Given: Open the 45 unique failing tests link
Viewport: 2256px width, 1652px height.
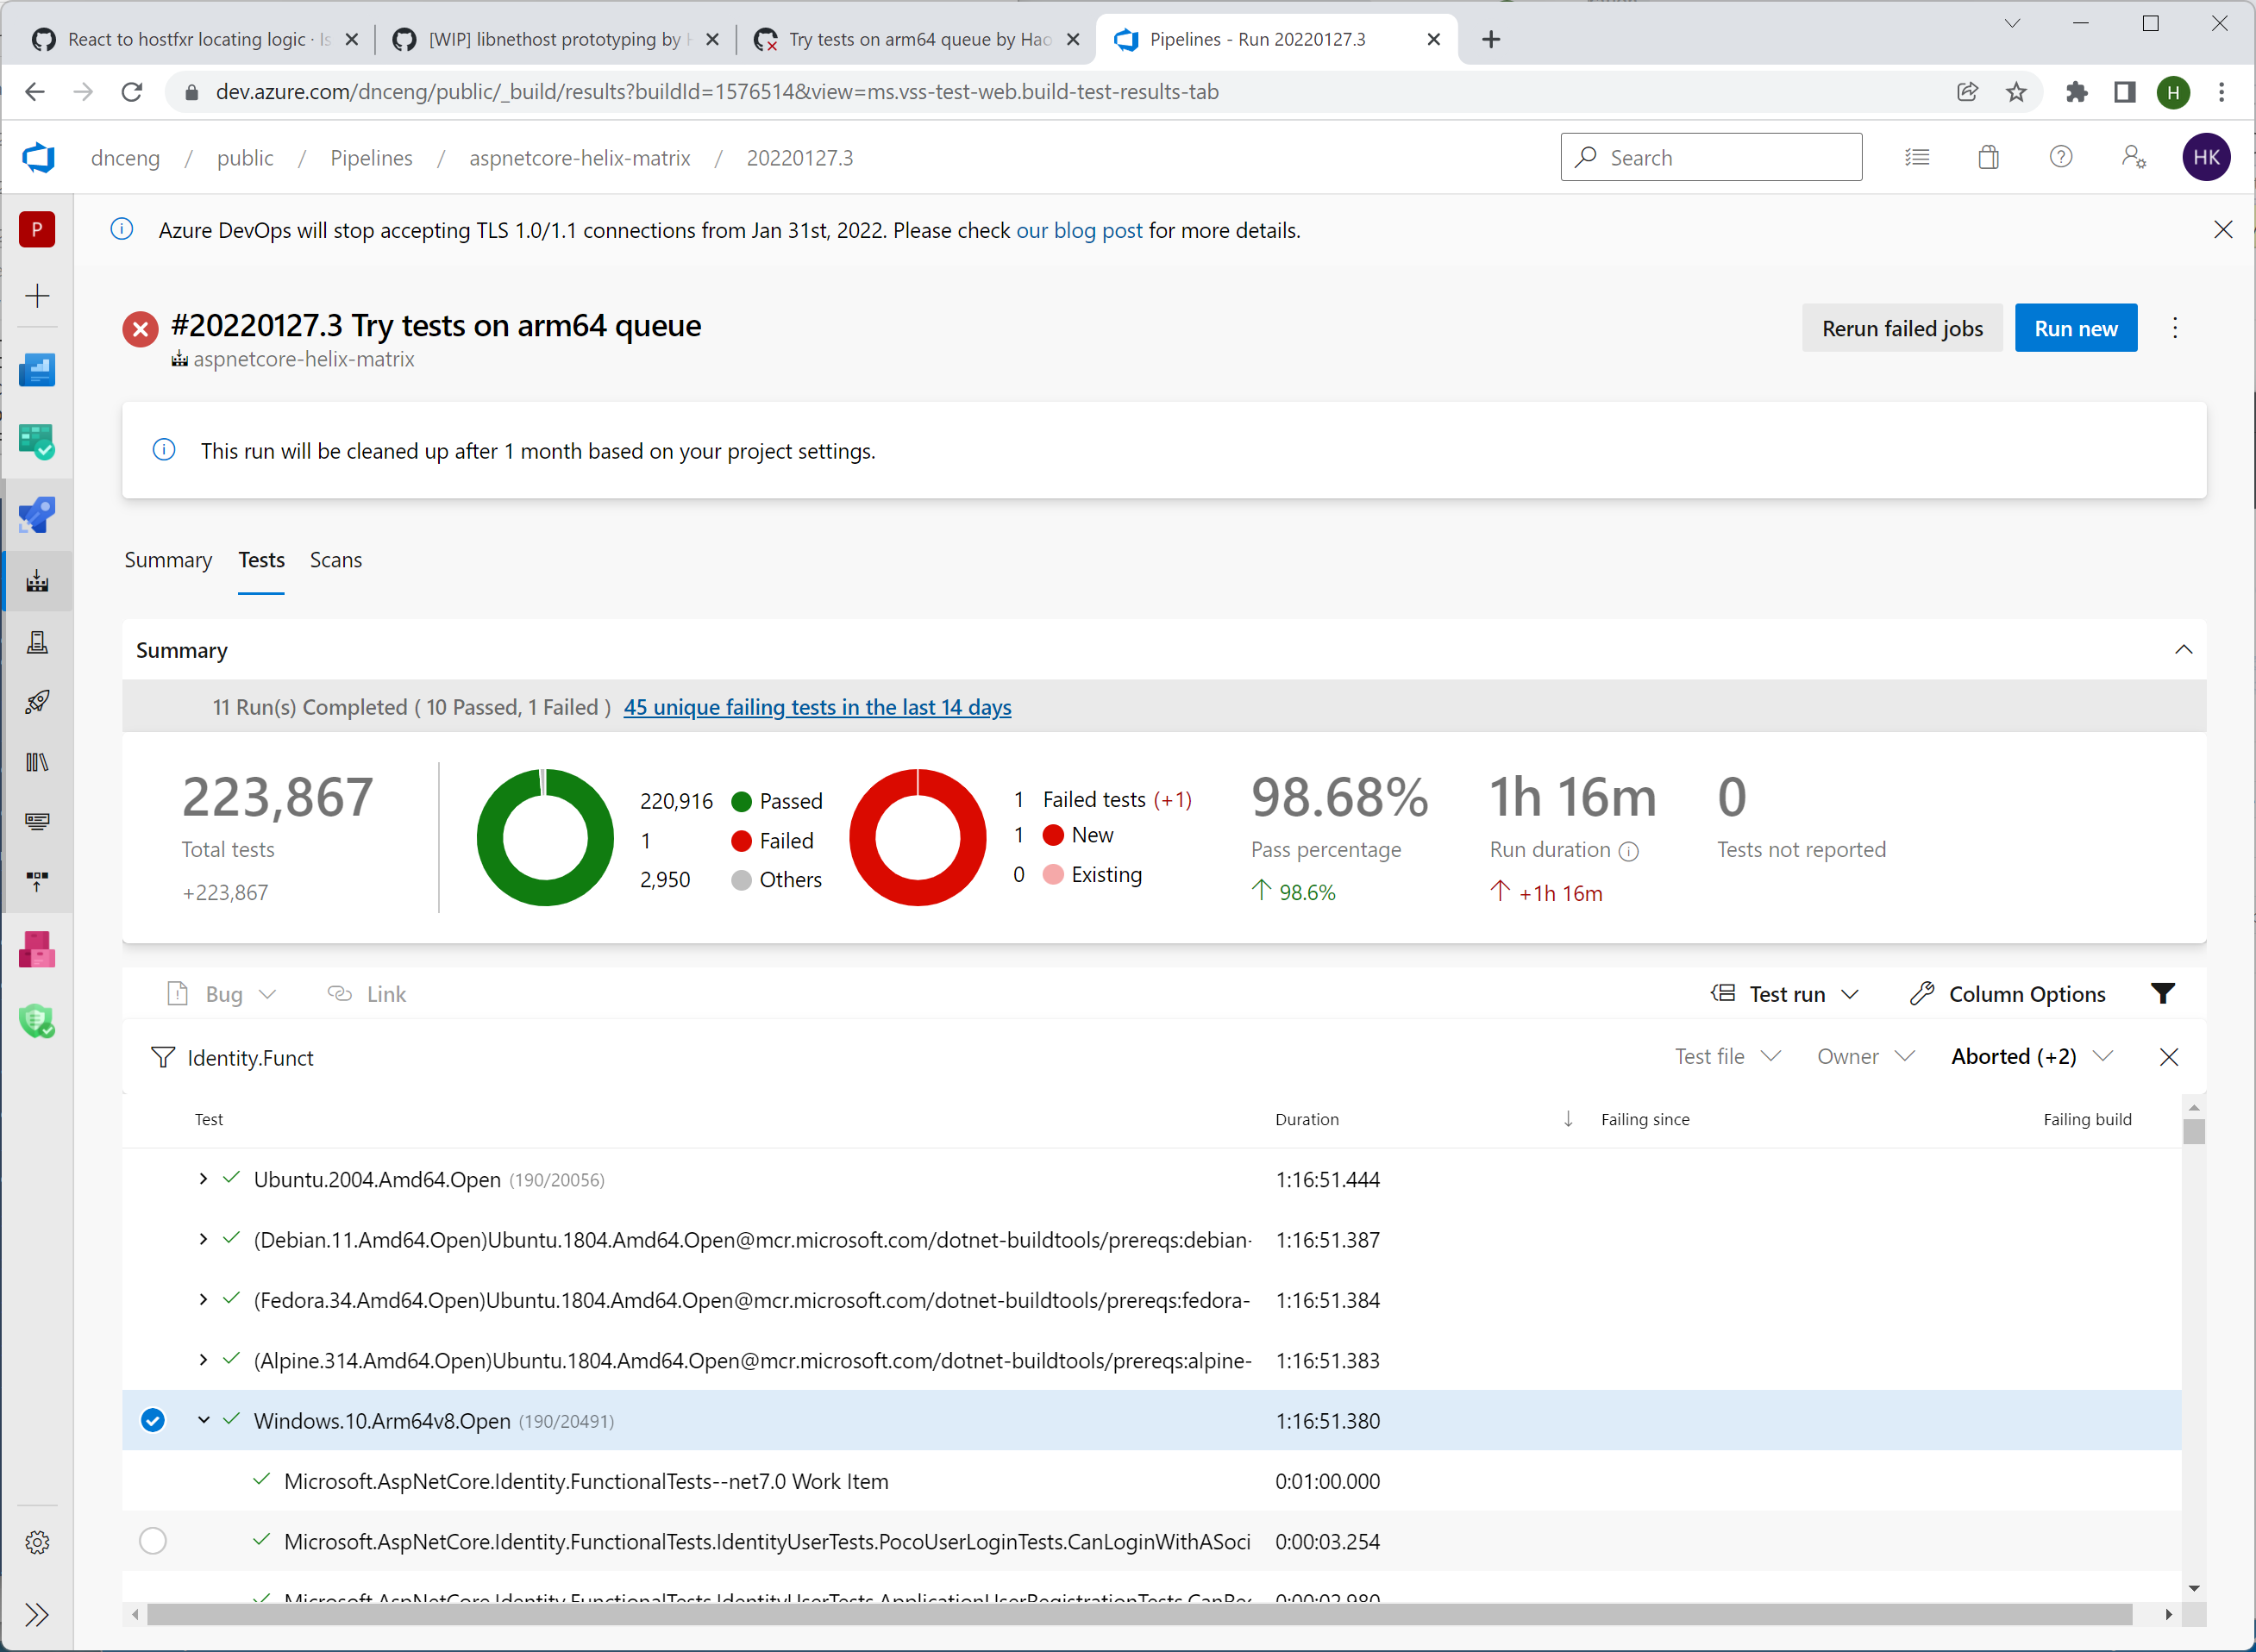Looking at the screenshot, I should [817, 707].
